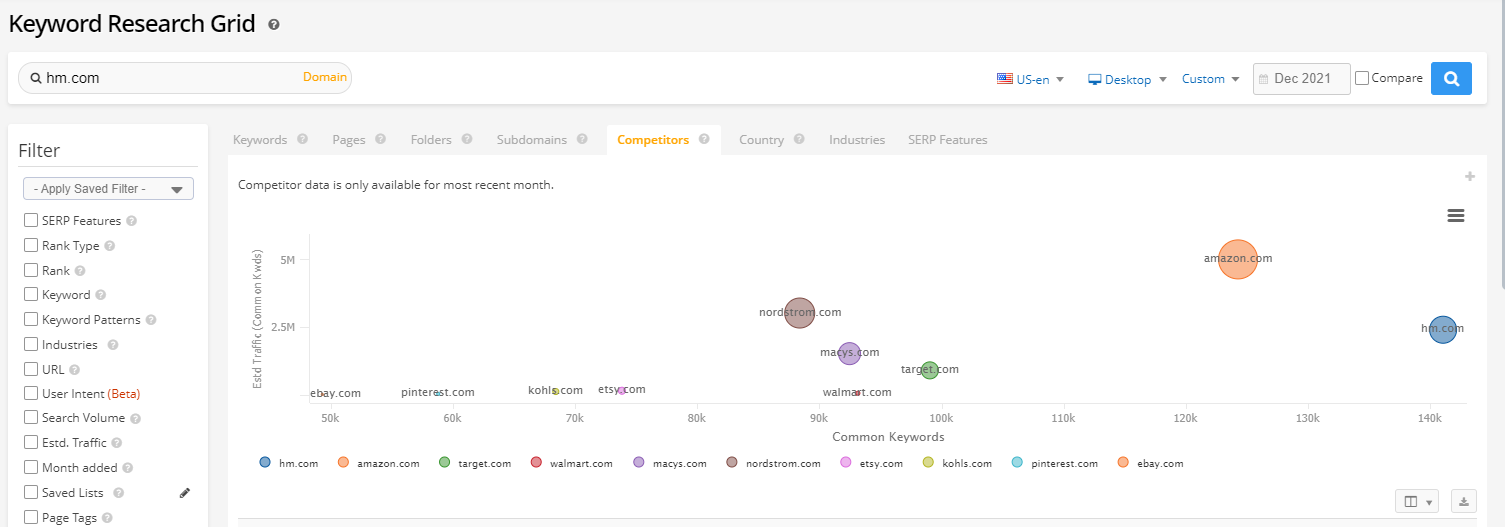Tick the User Intent filter checkbox

(x=31, y=394)
